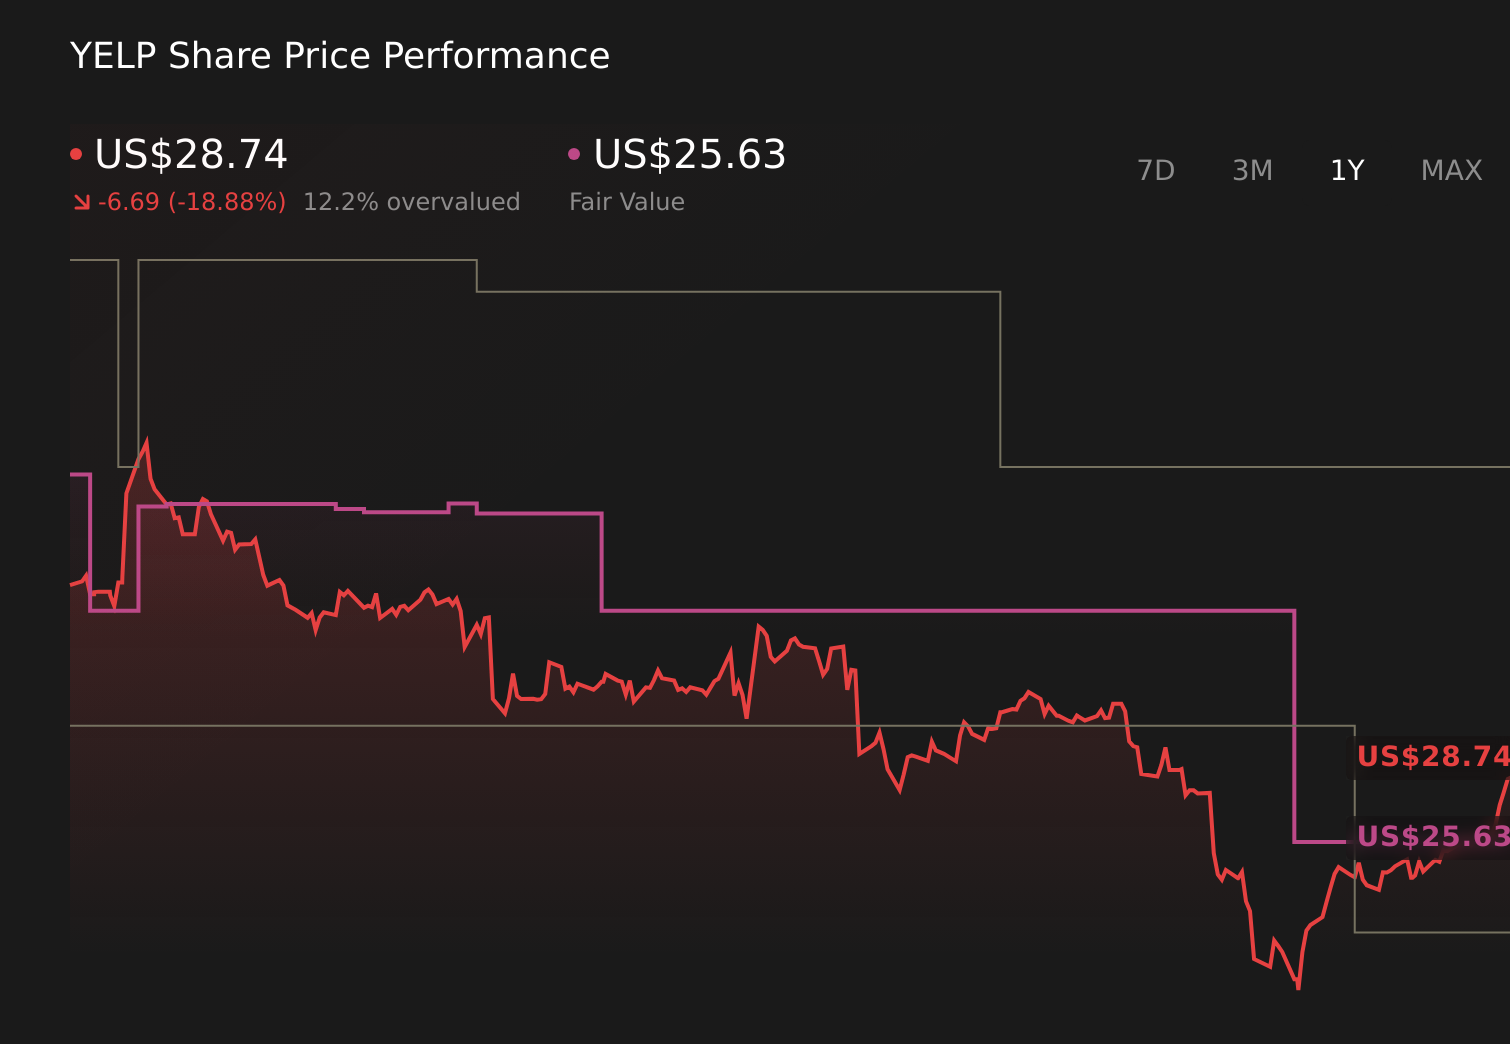Click the large US$25.63 fair value in header
Image resolution: width=1510 pixels, height=1044 pixels.
click(x=690, y=155)
